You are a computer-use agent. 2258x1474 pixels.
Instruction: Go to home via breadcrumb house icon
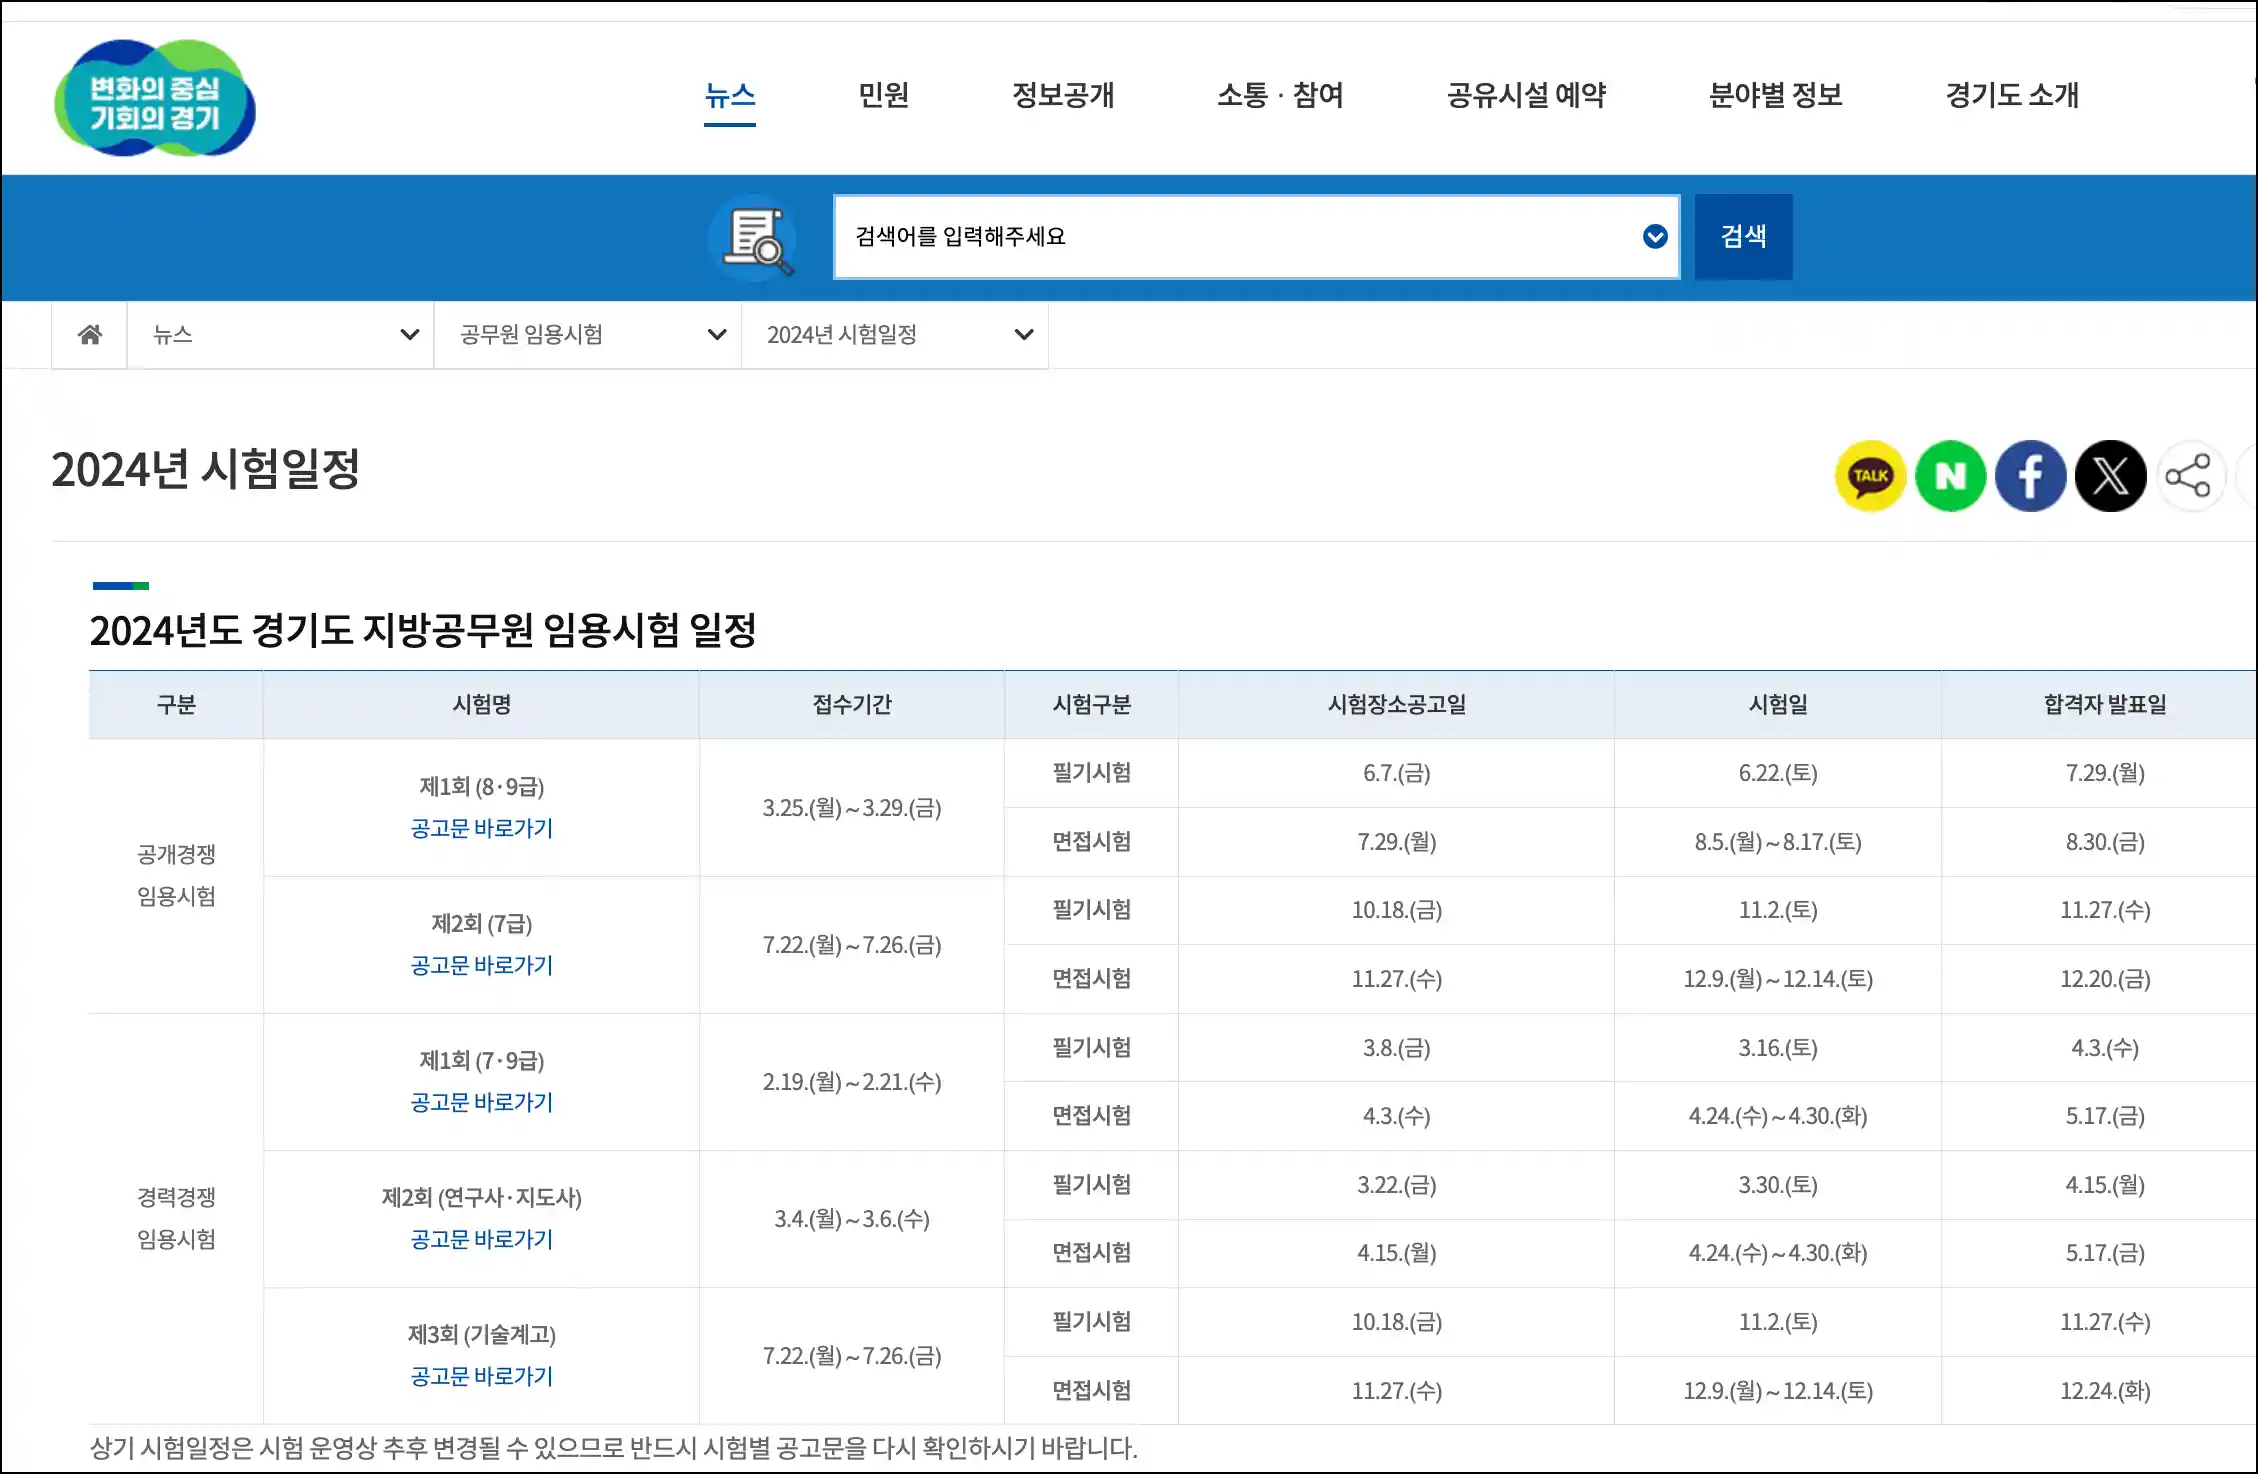click(x=90, y=334)
